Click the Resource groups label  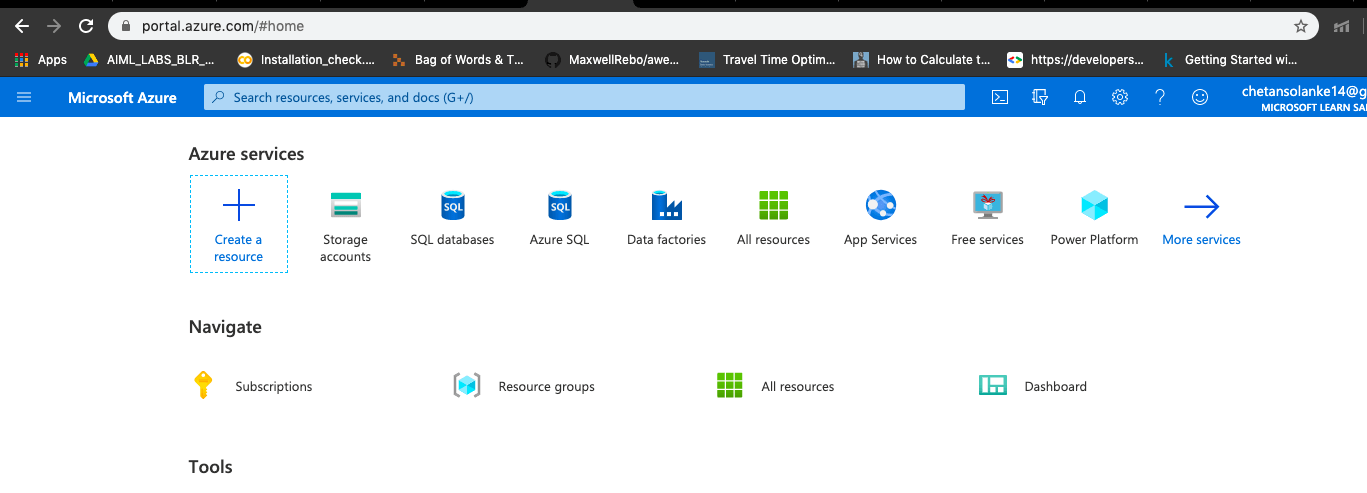tap(546, 387)
